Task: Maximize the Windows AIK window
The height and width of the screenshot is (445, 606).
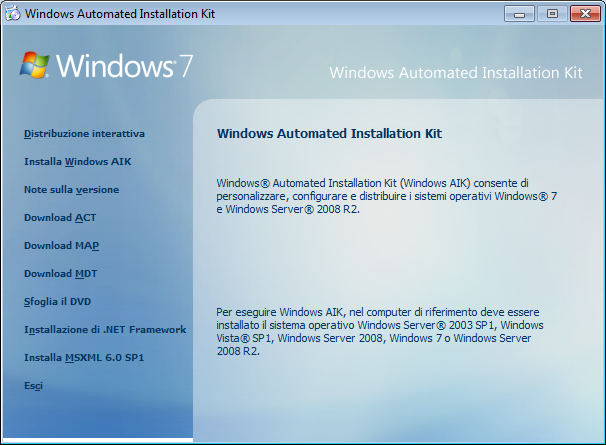Action: 552,14
